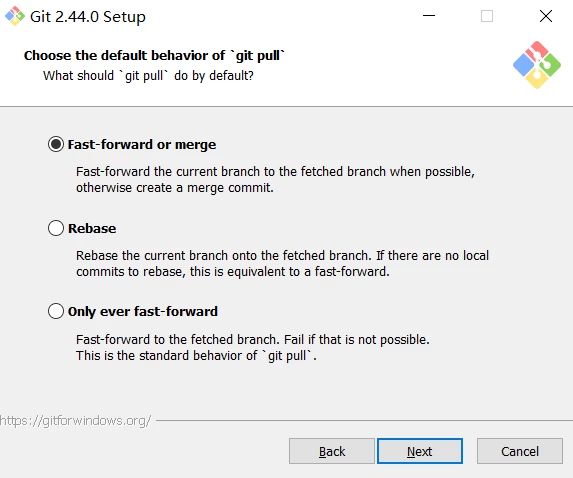The height and width of the screenshot is (478, 573).
Task: Click the 'What should git pull do' subtitle
Action: point(148,76)
